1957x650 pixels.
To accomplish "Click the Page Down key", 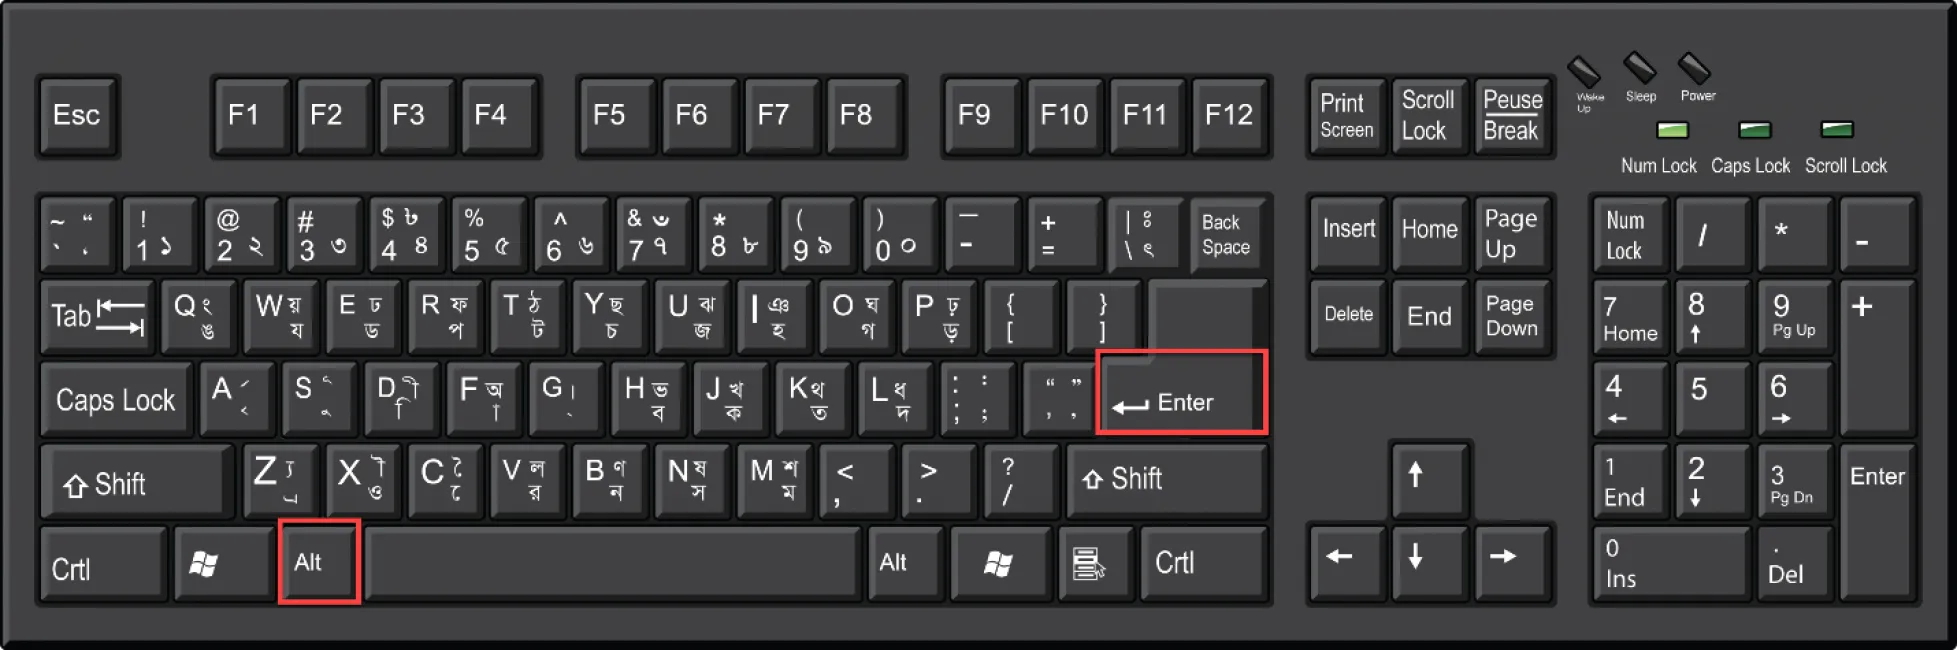I will 1511,317.
